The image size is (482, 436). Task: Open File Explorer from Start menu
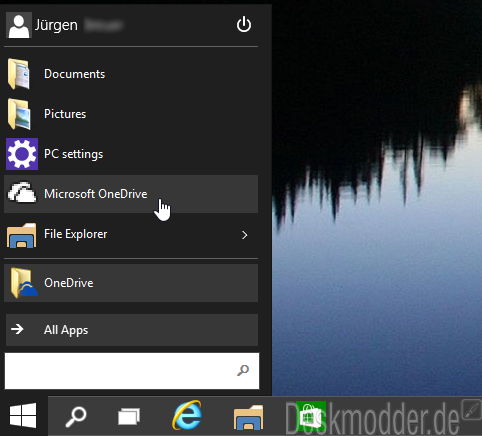click(131, 234)
